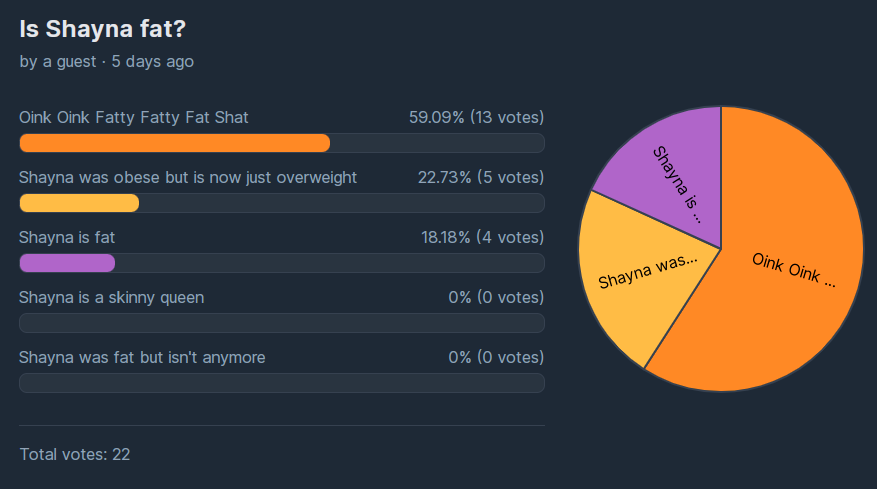877x489 pixels.
Task: Click the 'Total votes: 22' text
Action: [75, 454]
